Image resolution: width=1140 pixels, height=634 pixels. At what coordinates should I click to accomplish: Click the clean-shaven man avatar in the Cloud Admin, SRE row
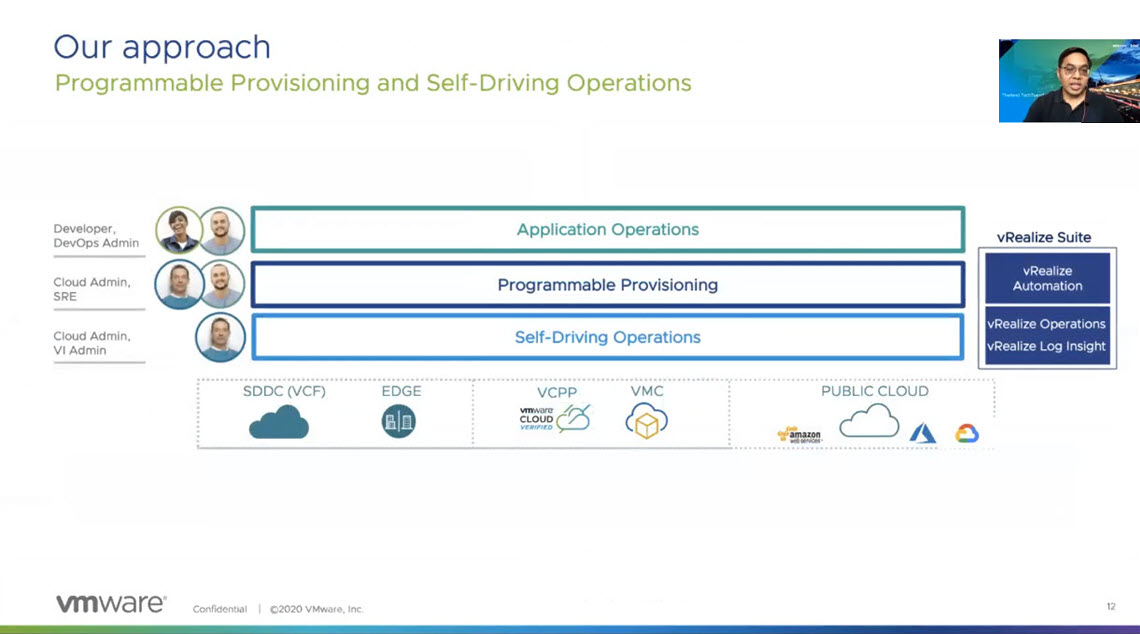pos(178,284)
